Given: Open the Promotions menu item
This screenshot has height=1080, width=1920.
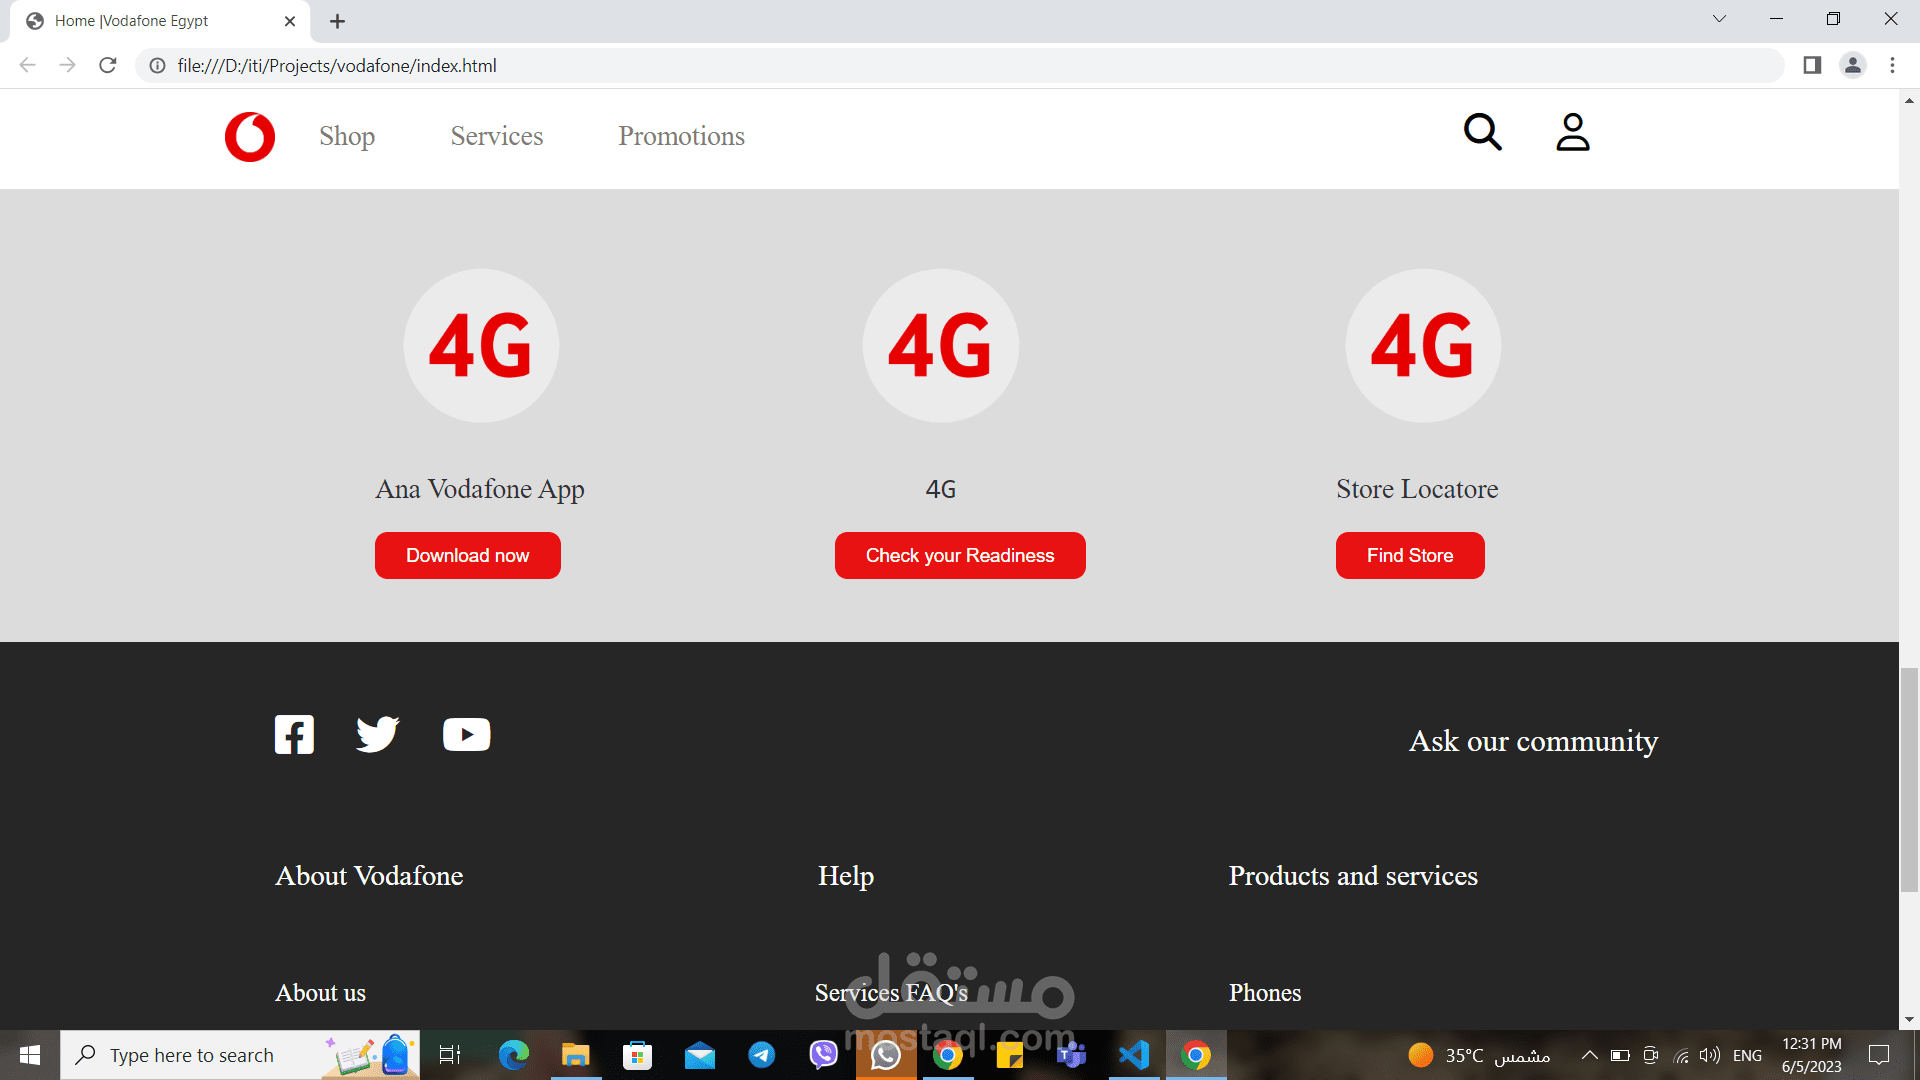Looking at the screenshot, I should tap(681, 136).
